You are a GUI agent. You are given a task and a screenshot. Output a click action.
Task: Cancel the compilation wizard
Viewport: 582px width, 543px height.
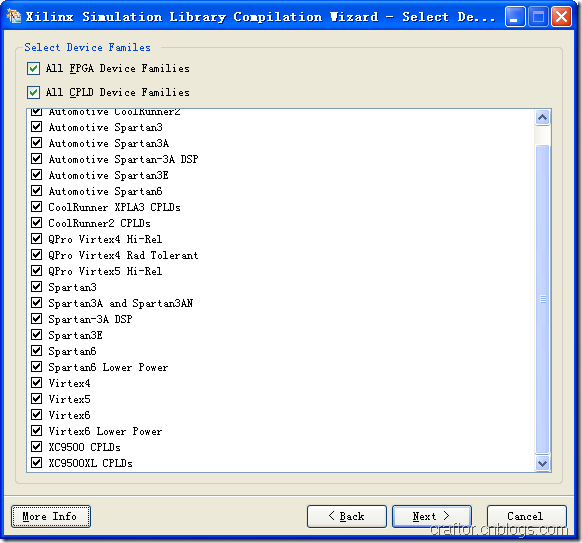point(526,516)
